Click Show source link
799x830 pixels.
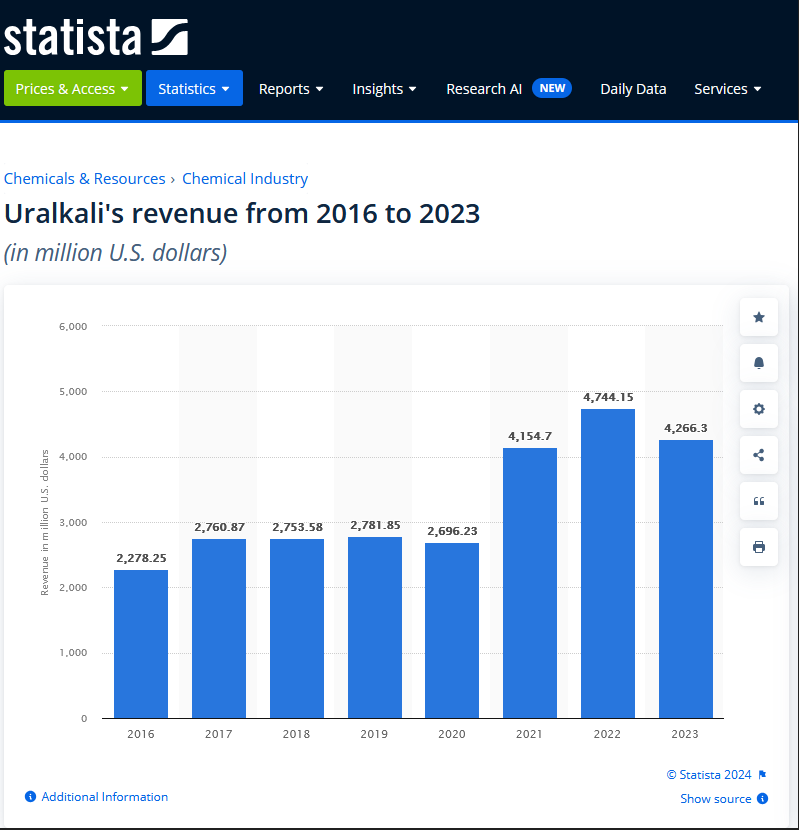pos(715,798)
